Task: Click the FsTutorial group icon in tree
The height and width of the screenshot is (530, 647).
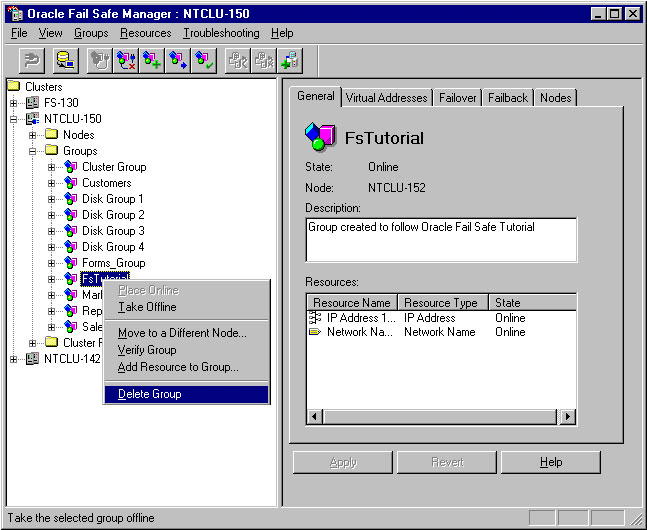Action: pyautogui.click(x=71, y=279)
